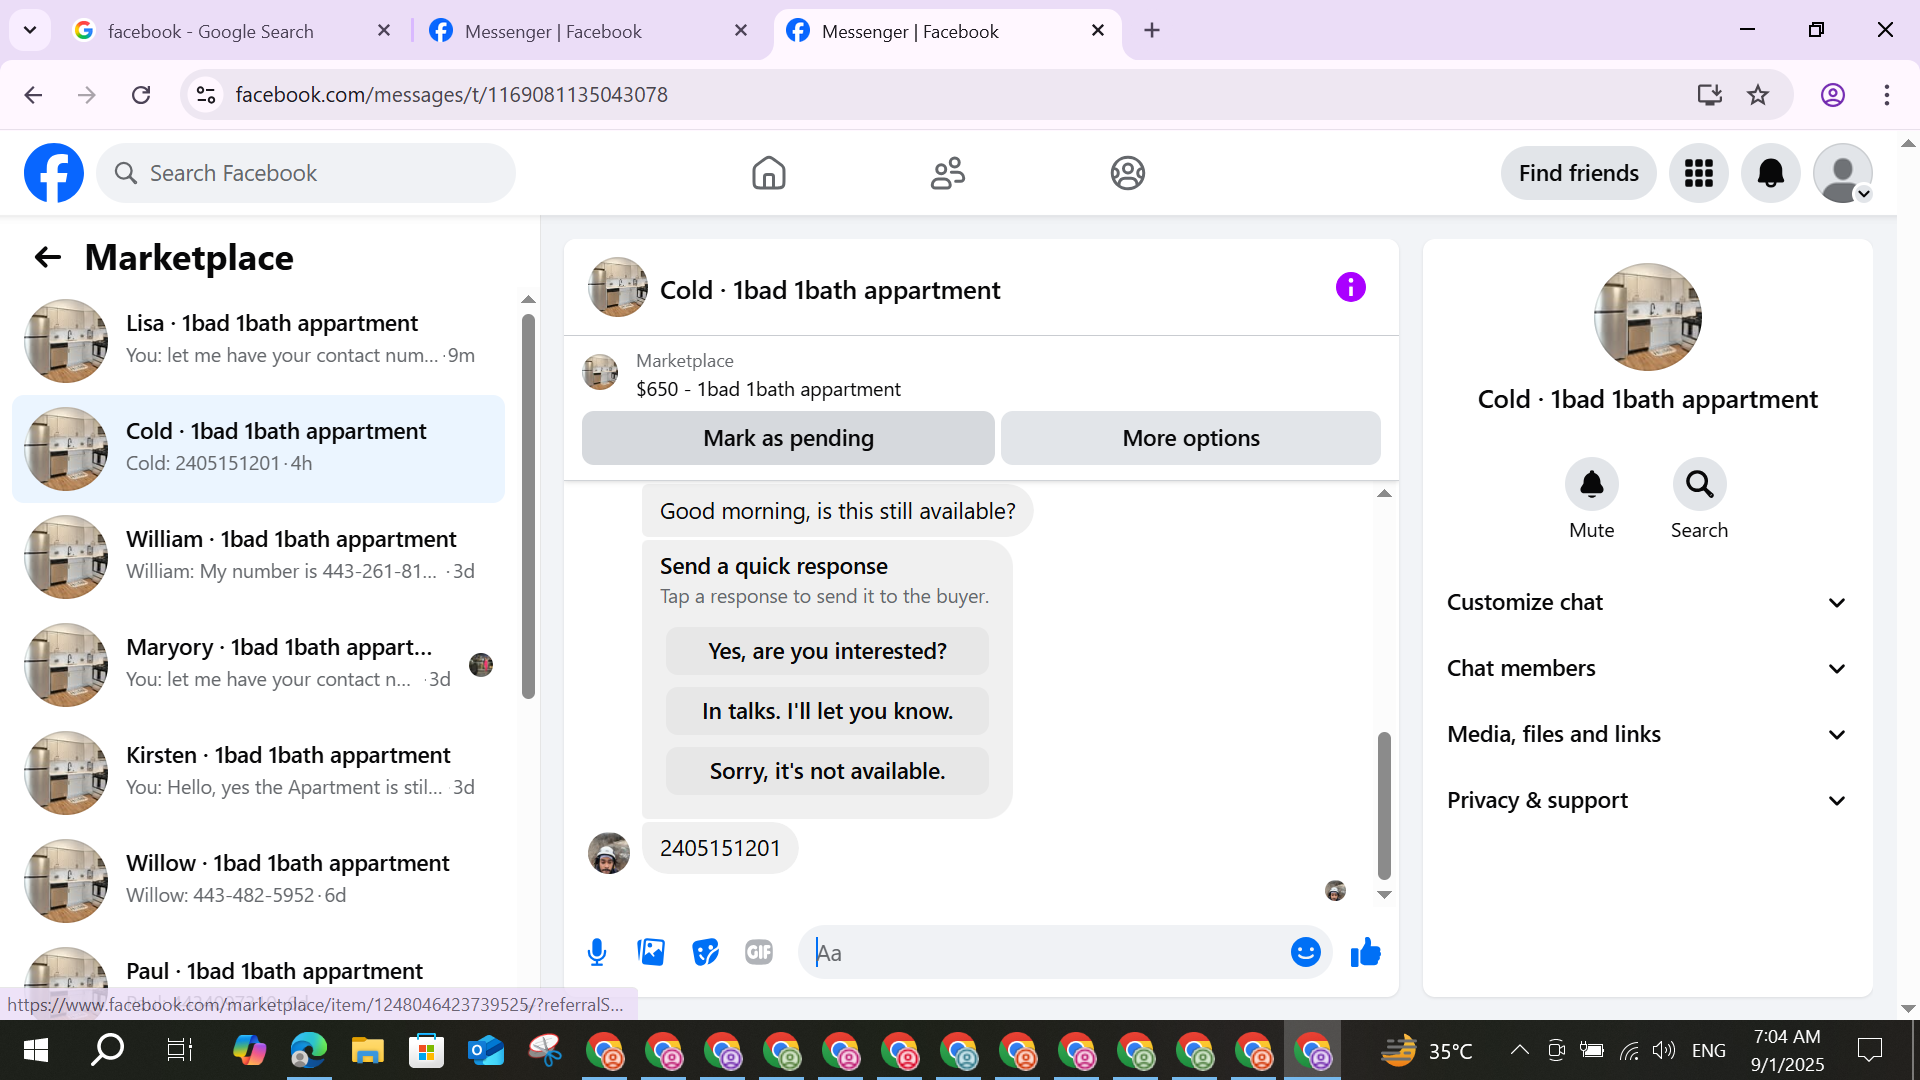1920x1080 pixels.
Task: Open the $650 - 1bad 1bath appartment listing link
Action: coord(768,389)
